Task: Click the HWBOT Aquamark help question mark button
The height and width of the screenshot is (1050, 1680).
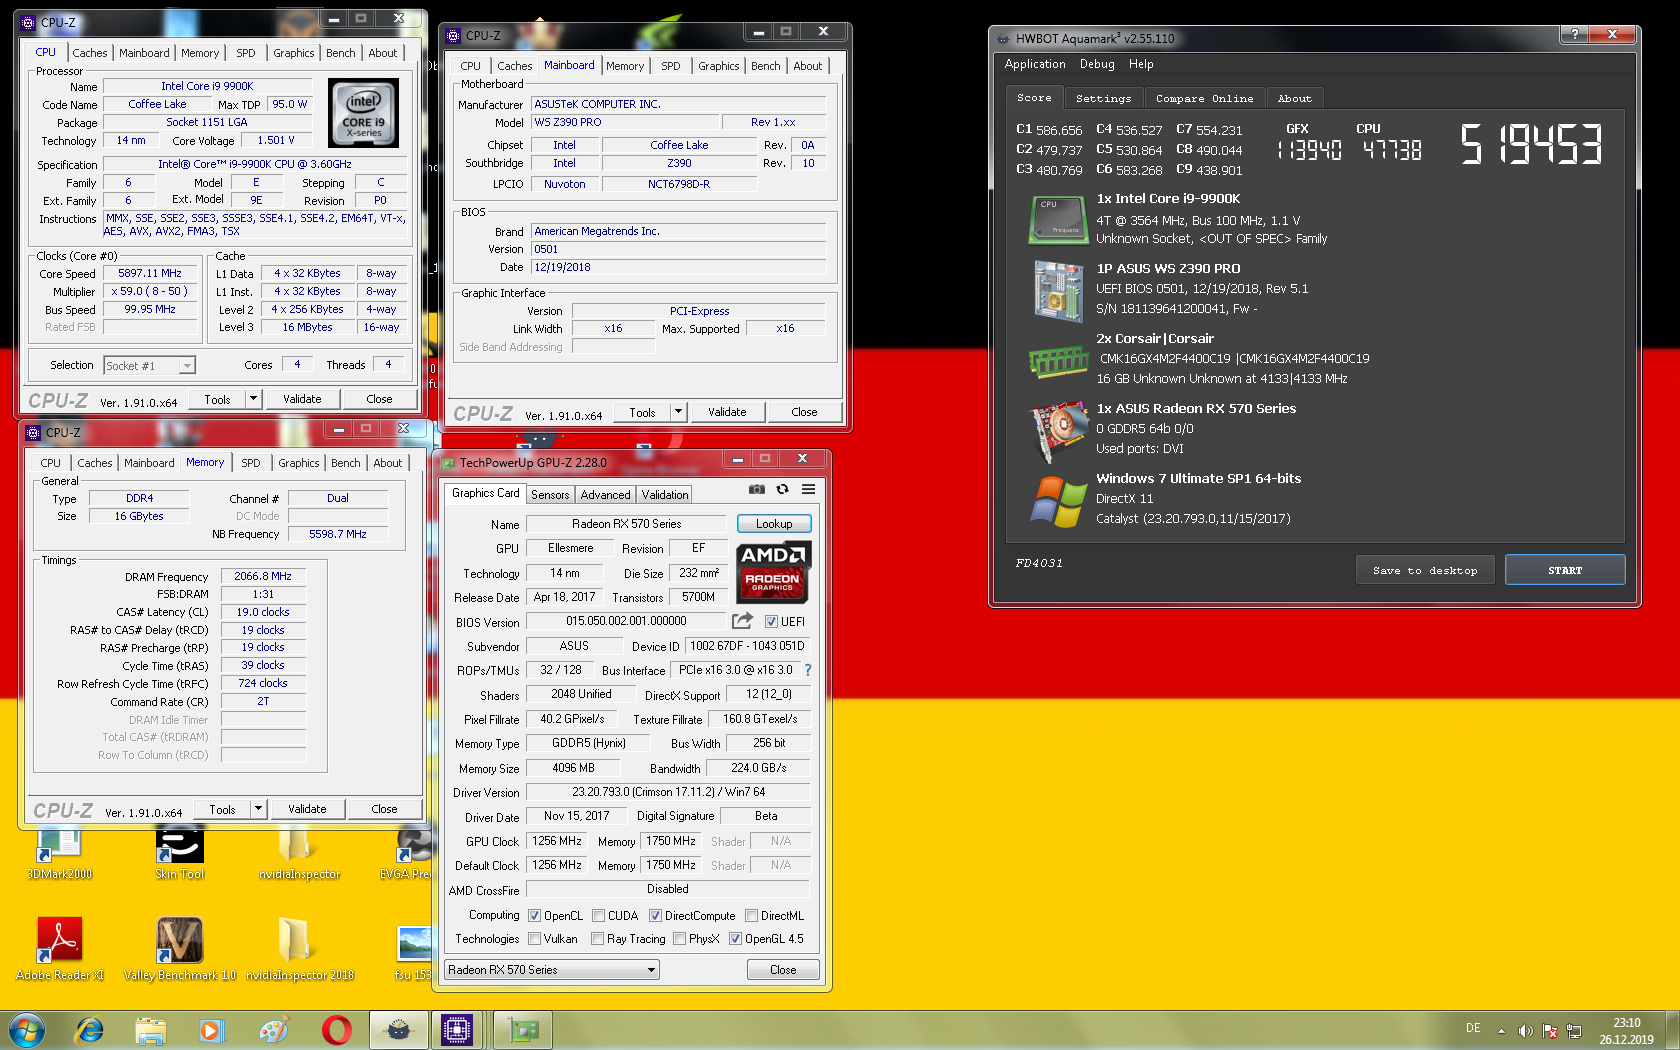Action: (x=1574, y=34)
